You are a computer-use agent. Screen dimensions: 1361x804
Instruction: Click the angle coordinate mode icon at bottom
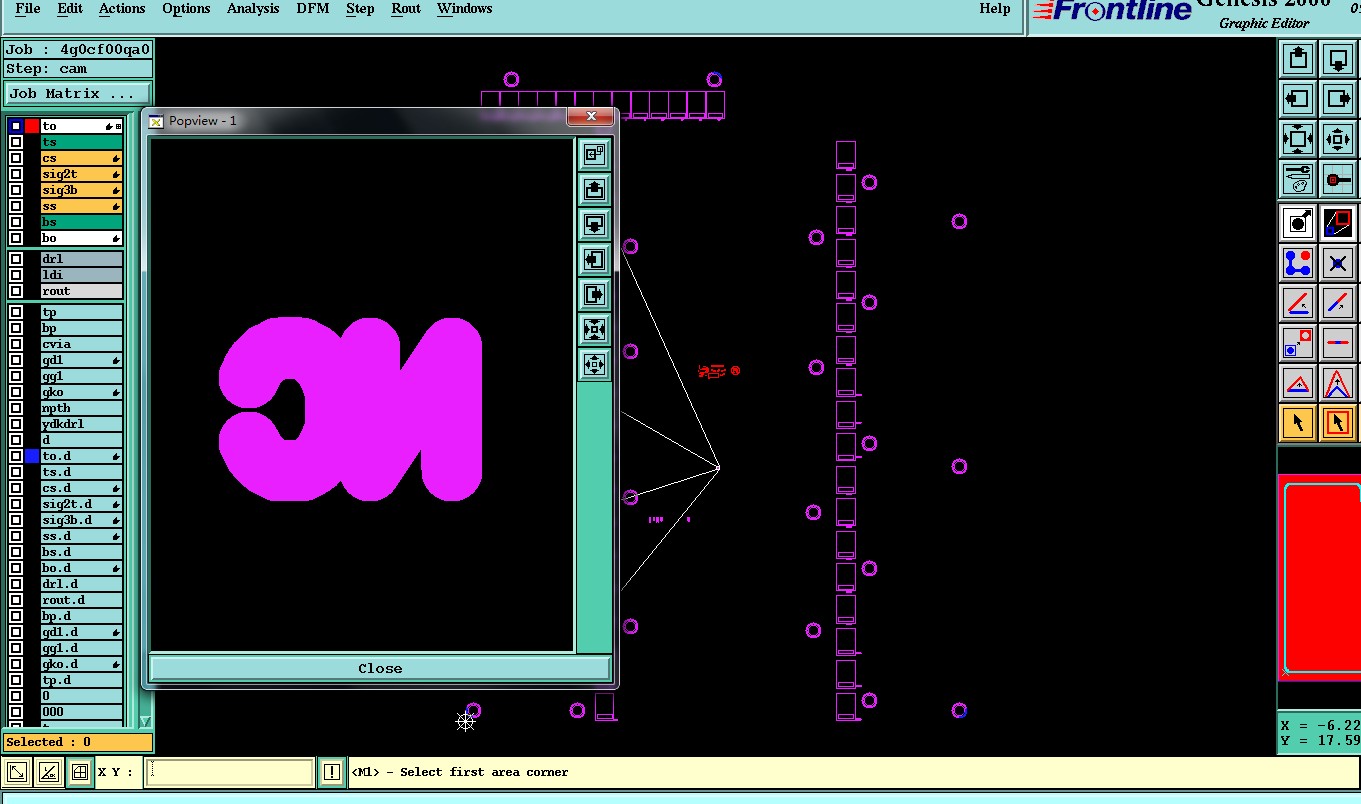[48, 772]
